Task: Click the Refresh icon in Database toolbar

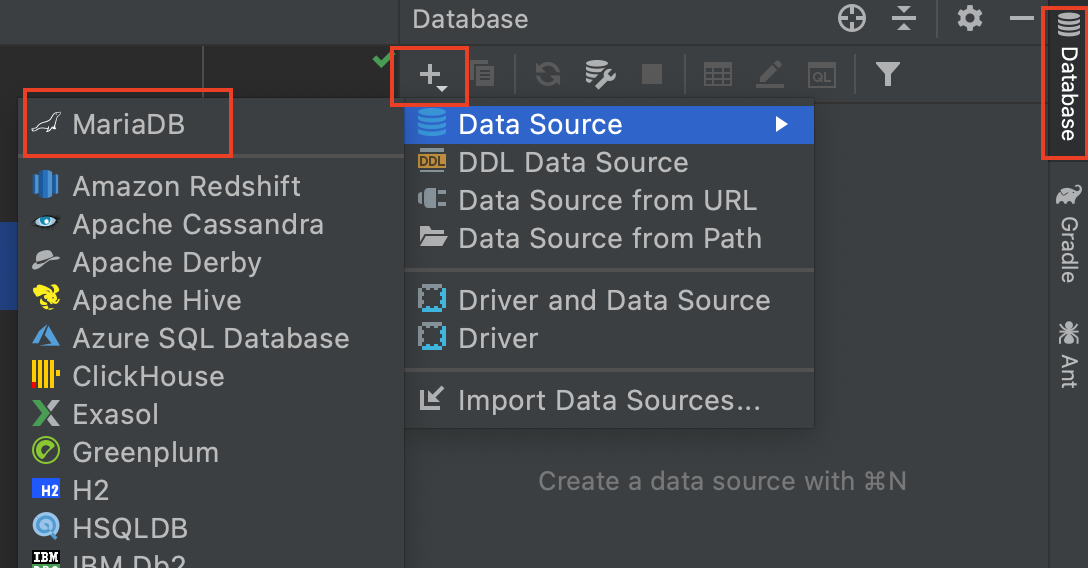Action: [548, 74]
